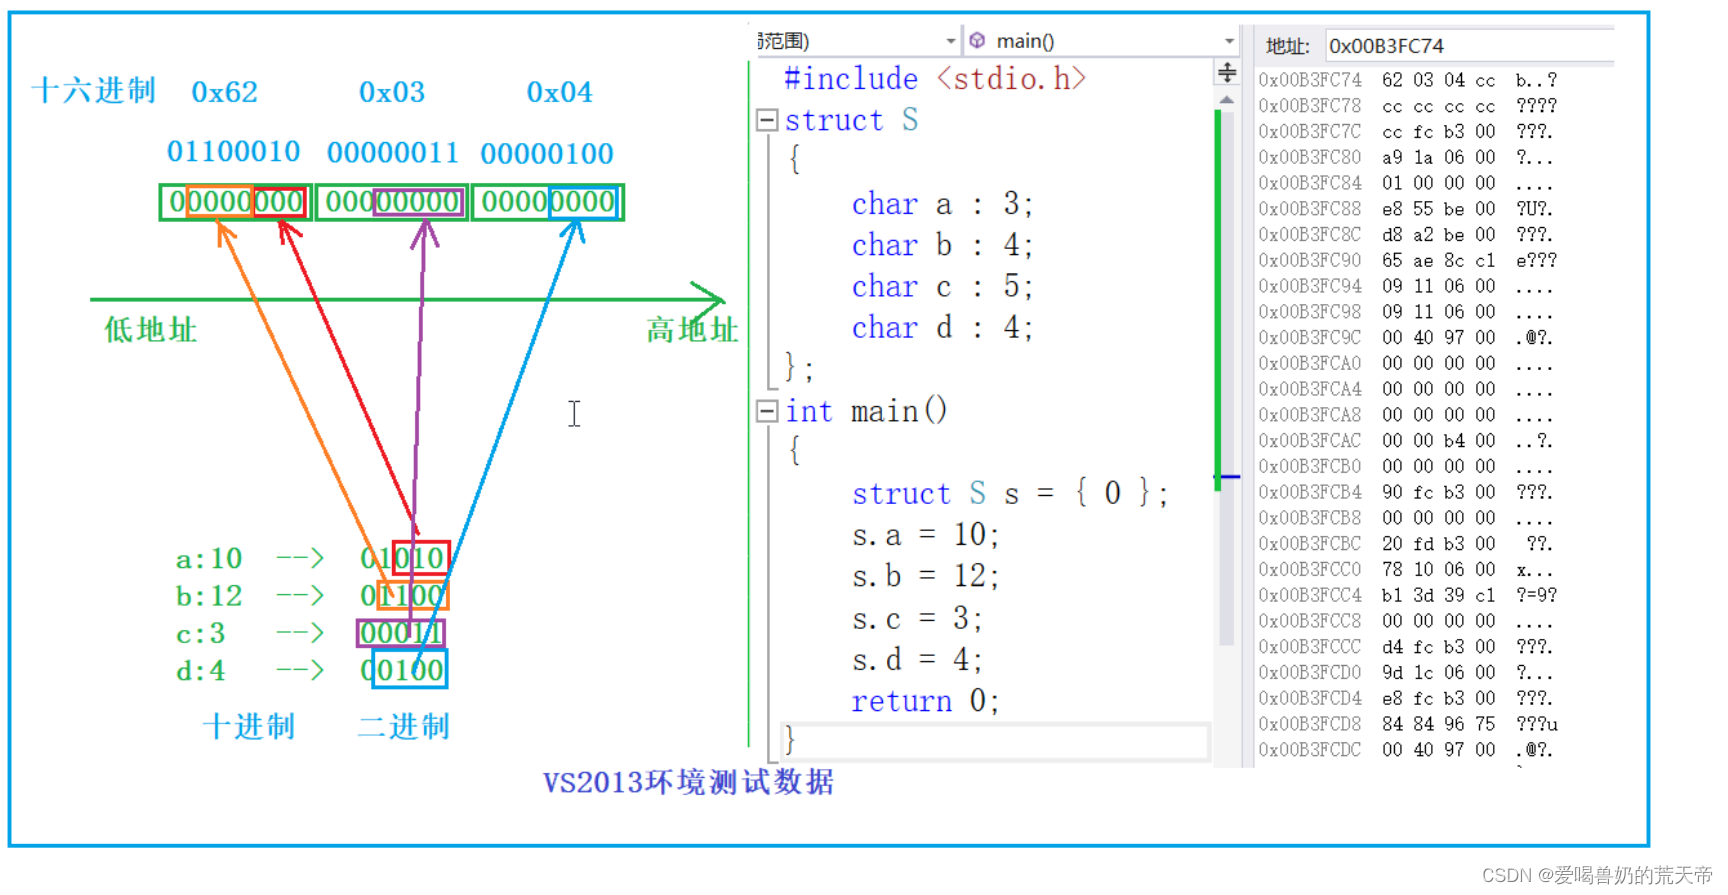This screenshot has height=895, width=1728.
Task: Click the 's.b = 12;' statement
Action: pos(925,576)
